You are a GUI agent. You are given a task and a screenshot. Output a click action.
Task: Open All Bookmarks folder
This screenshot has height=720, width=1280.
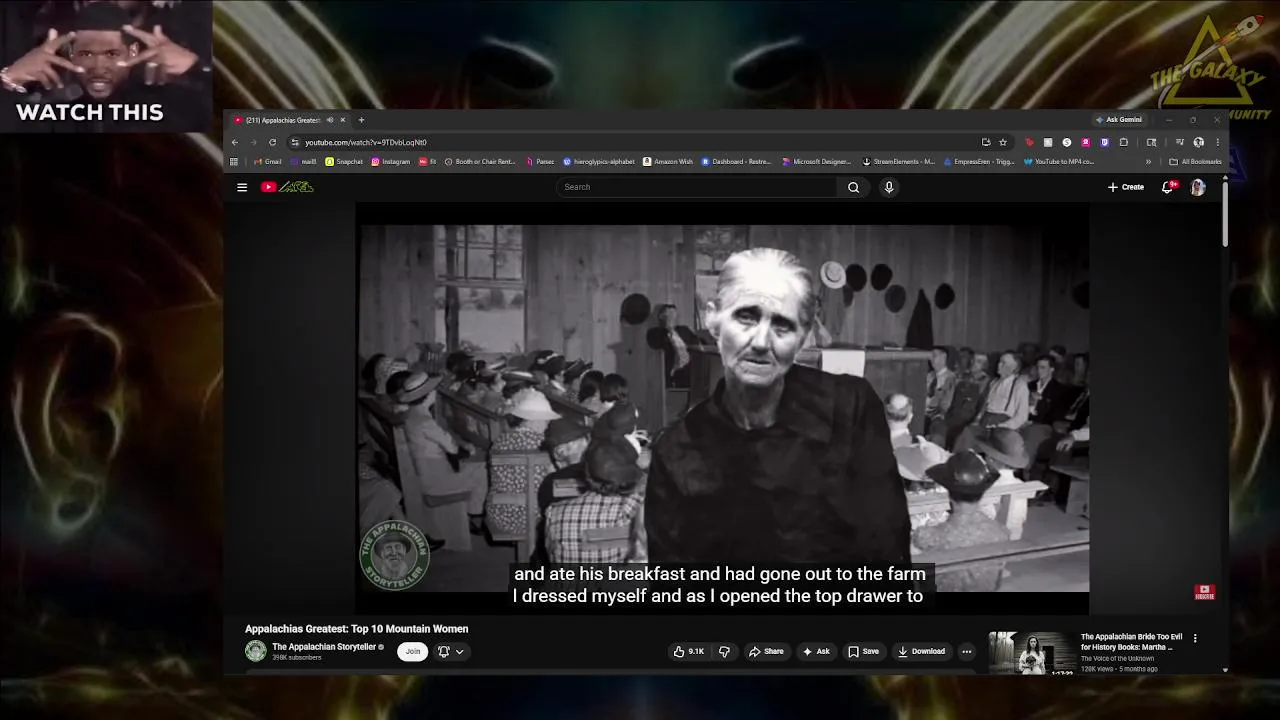[x=1195, y=161]
